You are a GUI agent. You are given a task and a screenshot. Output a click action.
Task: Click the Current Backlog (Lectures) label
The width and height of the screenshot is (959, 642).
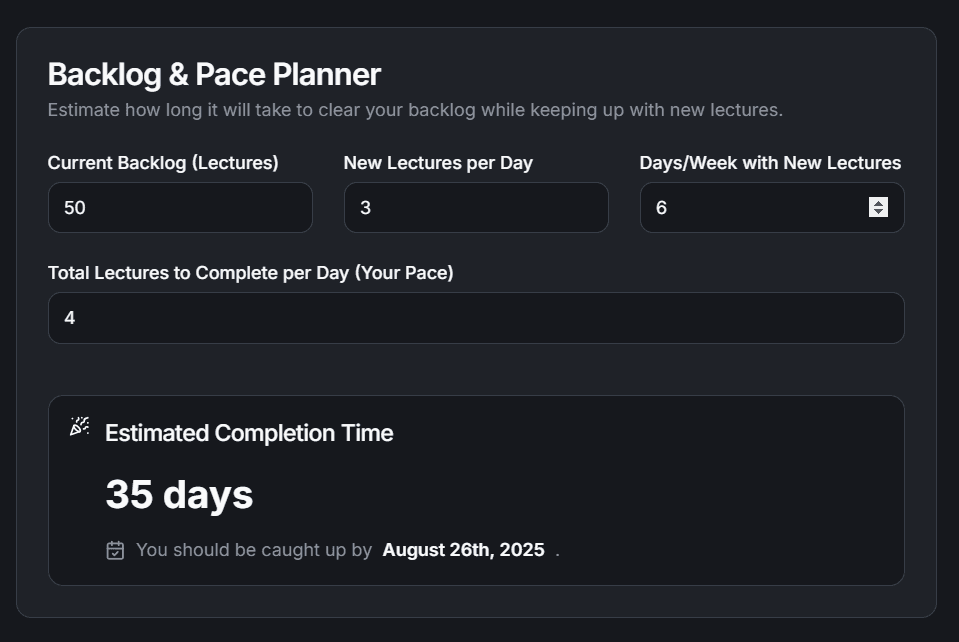pos(163,162)
